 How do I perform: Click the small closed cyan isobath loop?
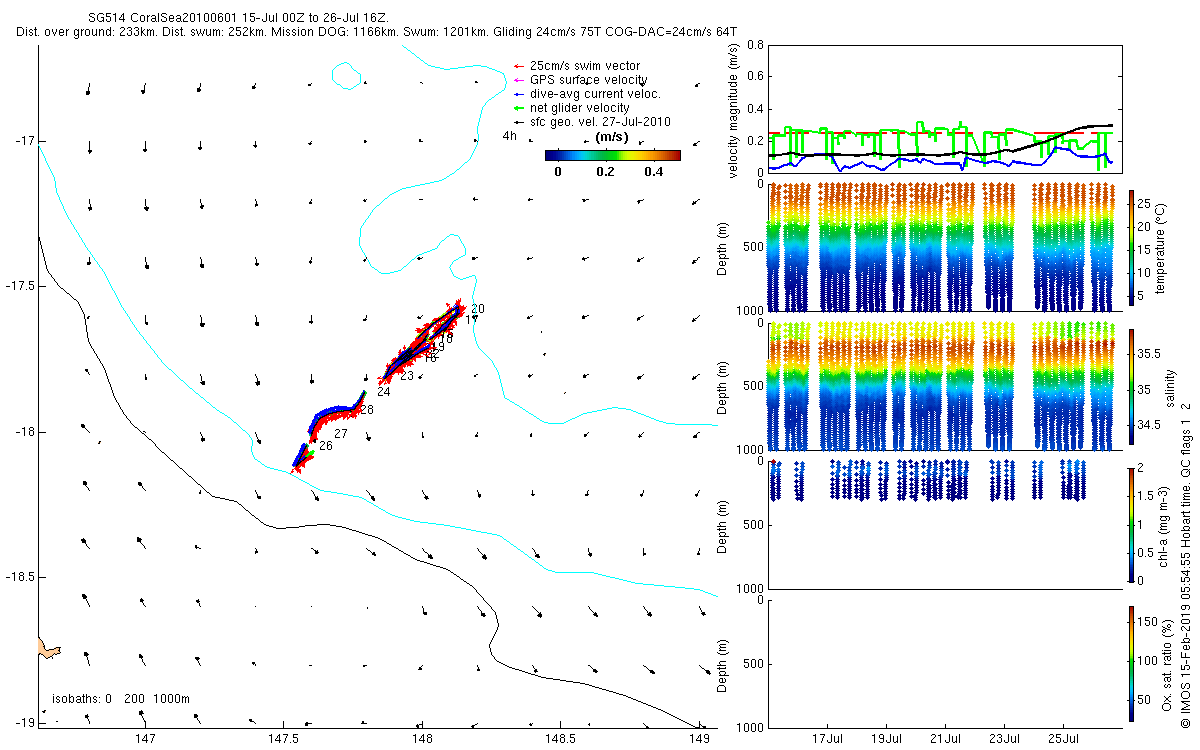point(346,75)
